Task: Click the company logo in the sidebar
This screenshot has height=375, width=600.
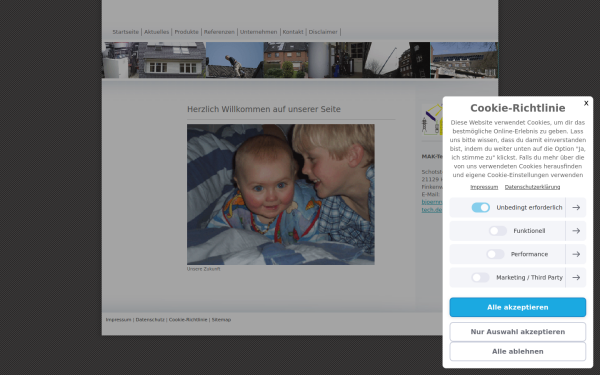Action: tap(432, 120)
